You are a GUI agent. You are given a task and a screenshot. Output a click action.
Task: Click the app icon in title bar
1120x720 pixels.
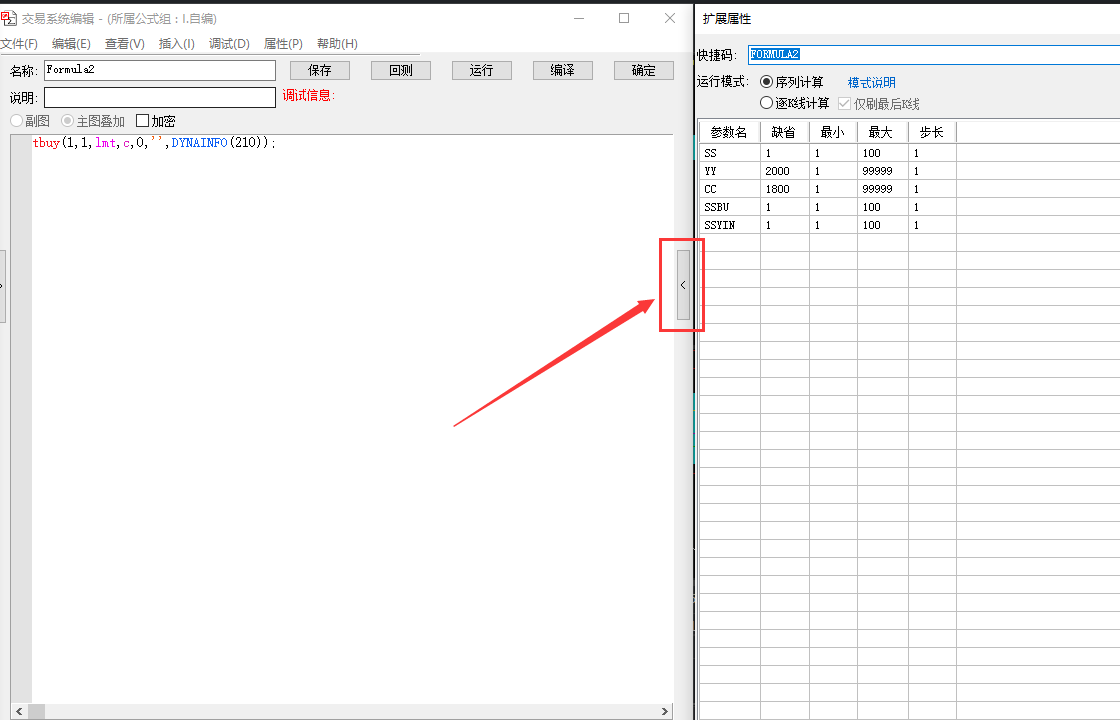pyautogui.click(x=9, y=18)
